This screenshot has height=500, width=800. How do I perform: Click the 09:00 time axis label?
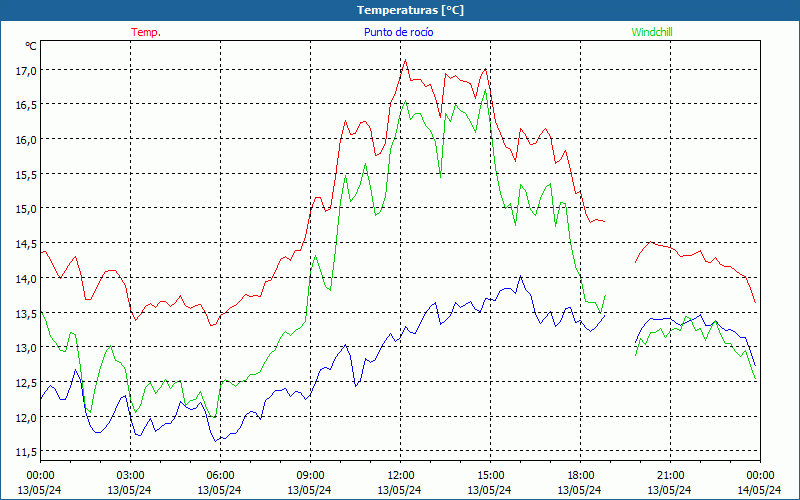pos(310,476)
